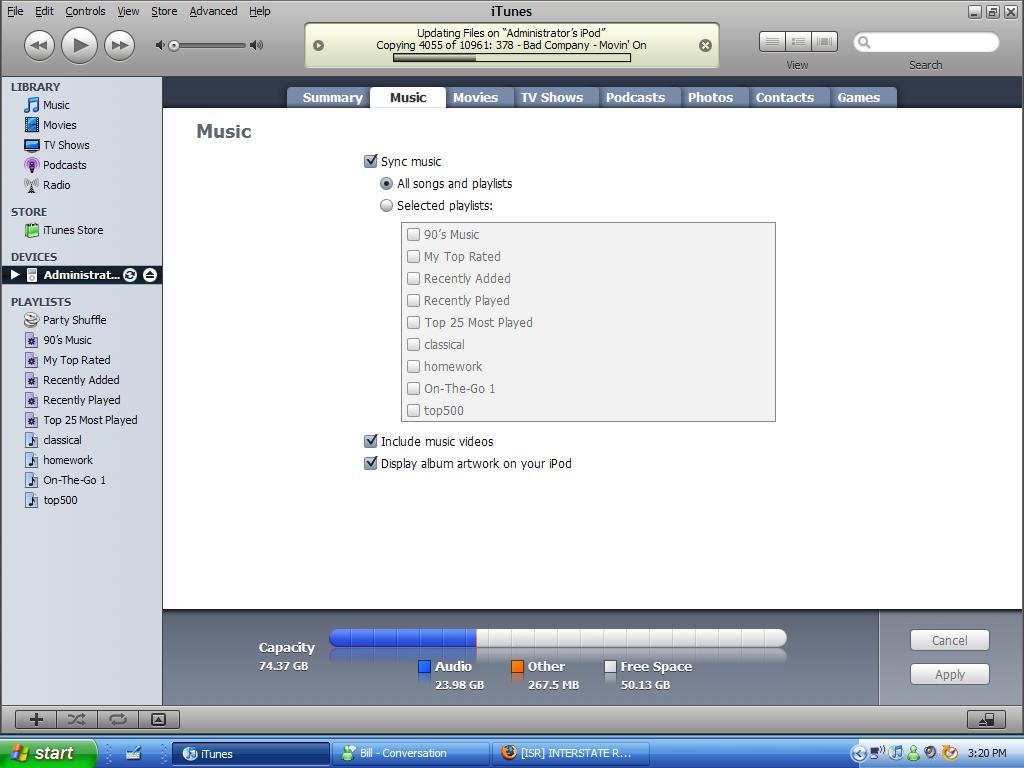Viewport: 1024px width, 768px height.
Task: Open the Windows start menu
Action: [47, 753]
